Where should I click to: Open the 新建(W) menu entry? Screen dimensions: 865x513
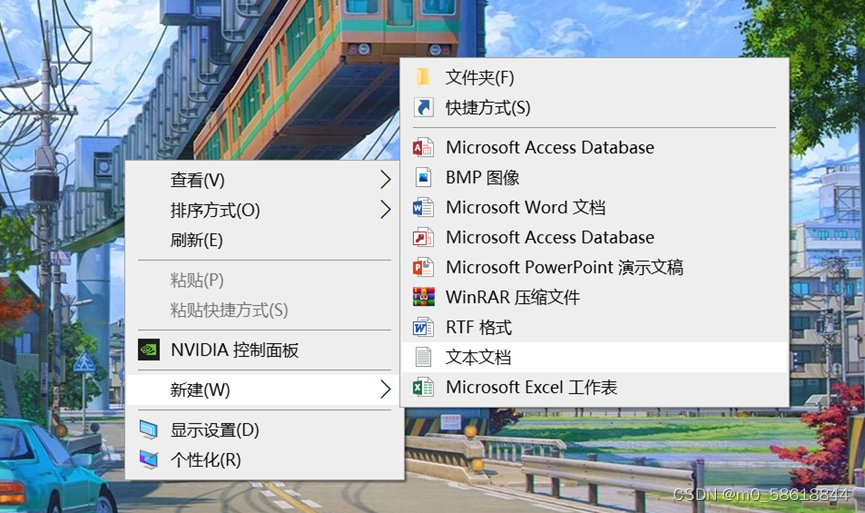point(264,389)
